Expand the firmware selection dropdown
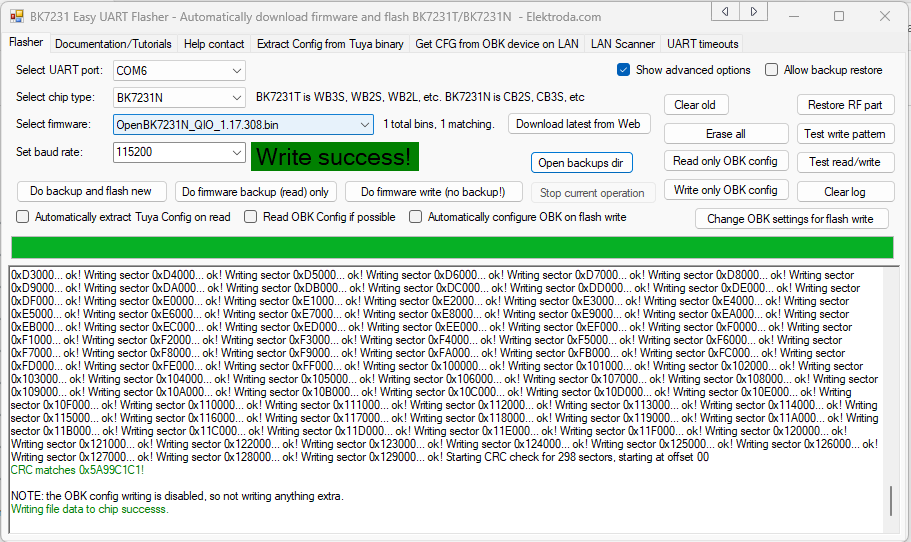The image size is (911, 542). pos(364,125)
